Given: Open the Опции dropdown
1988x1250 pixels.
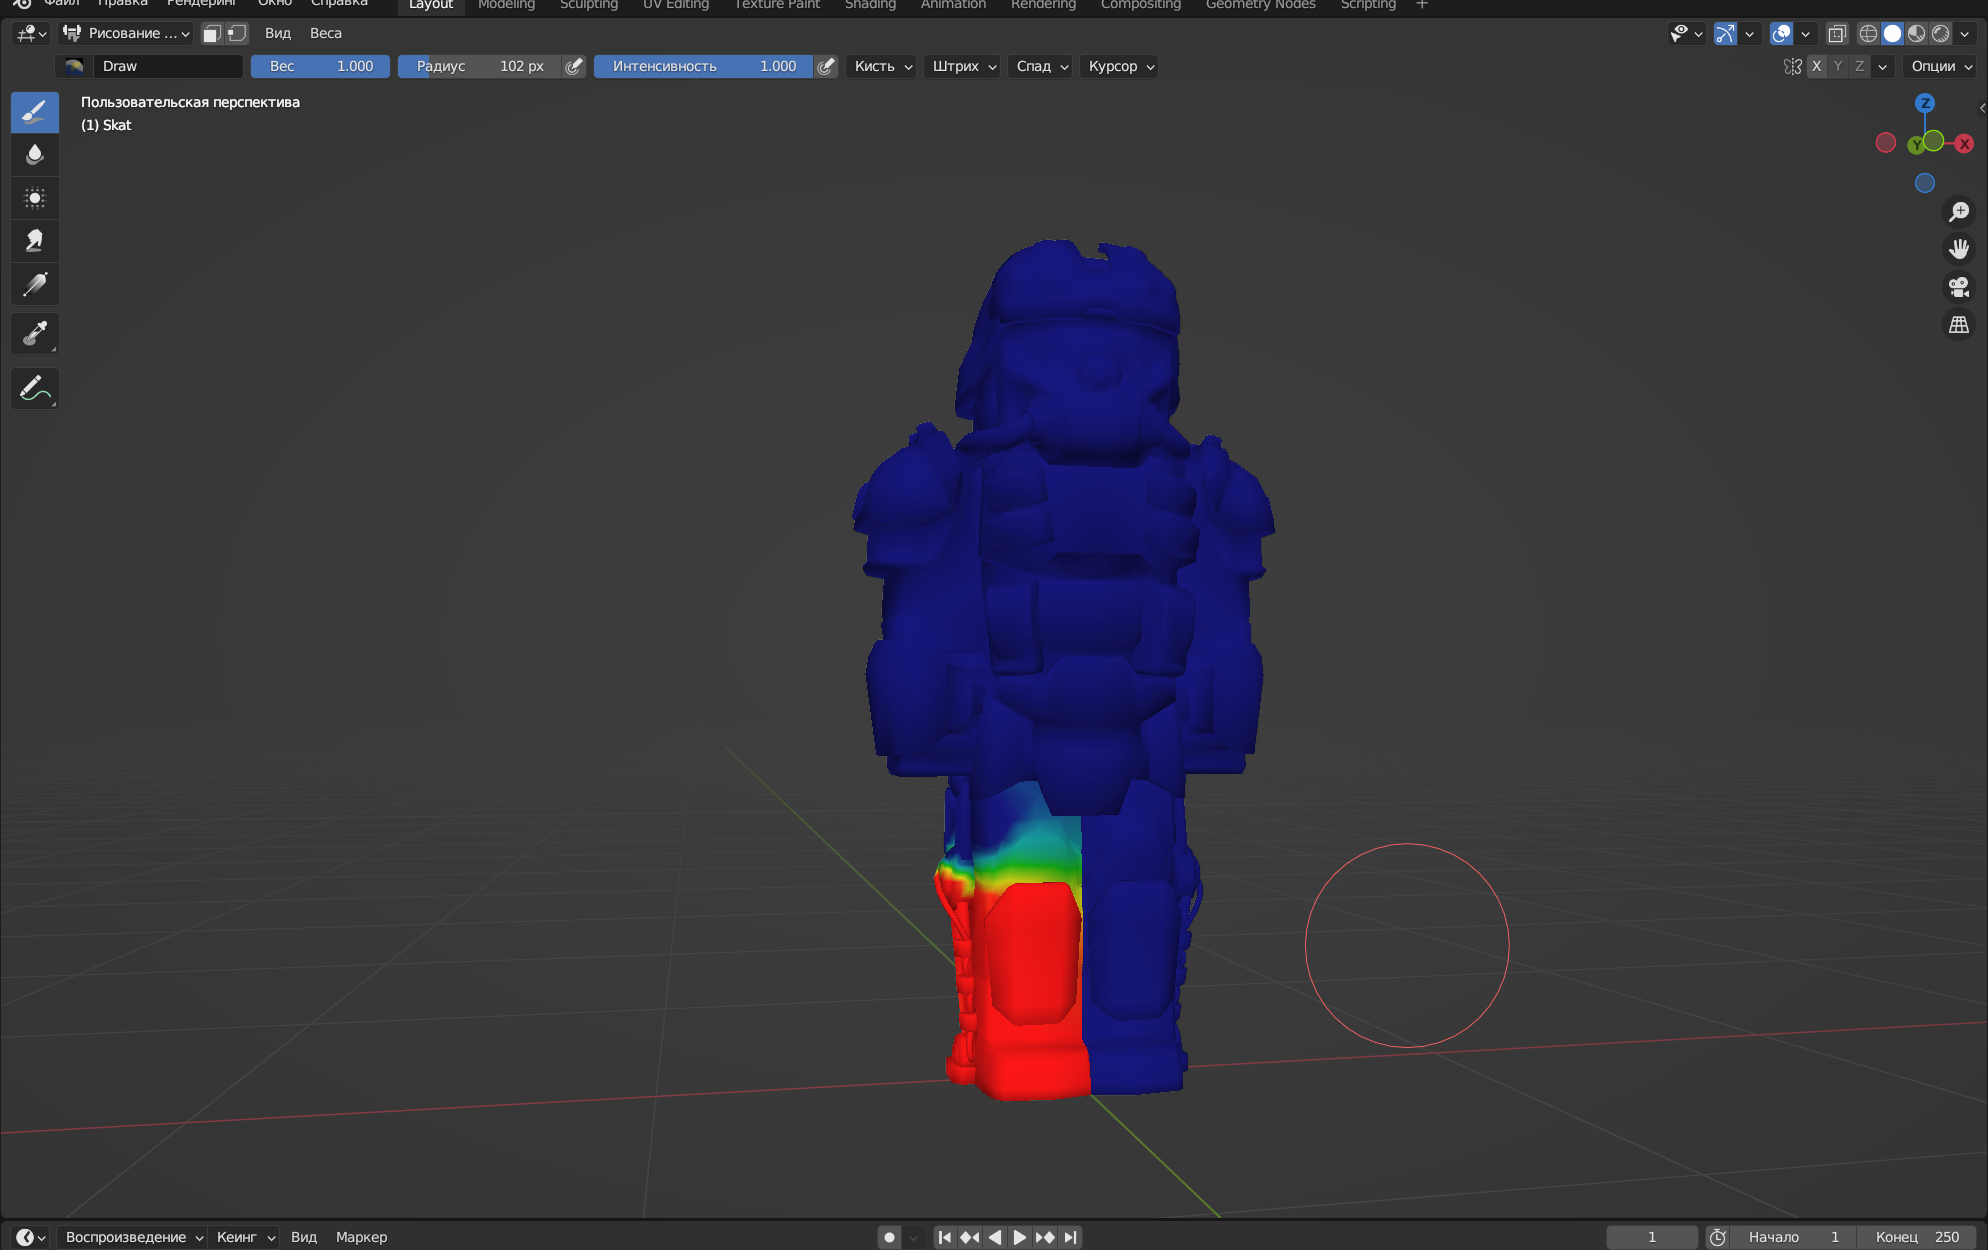Looking at the screenshot, I should tap(1942, 66).
